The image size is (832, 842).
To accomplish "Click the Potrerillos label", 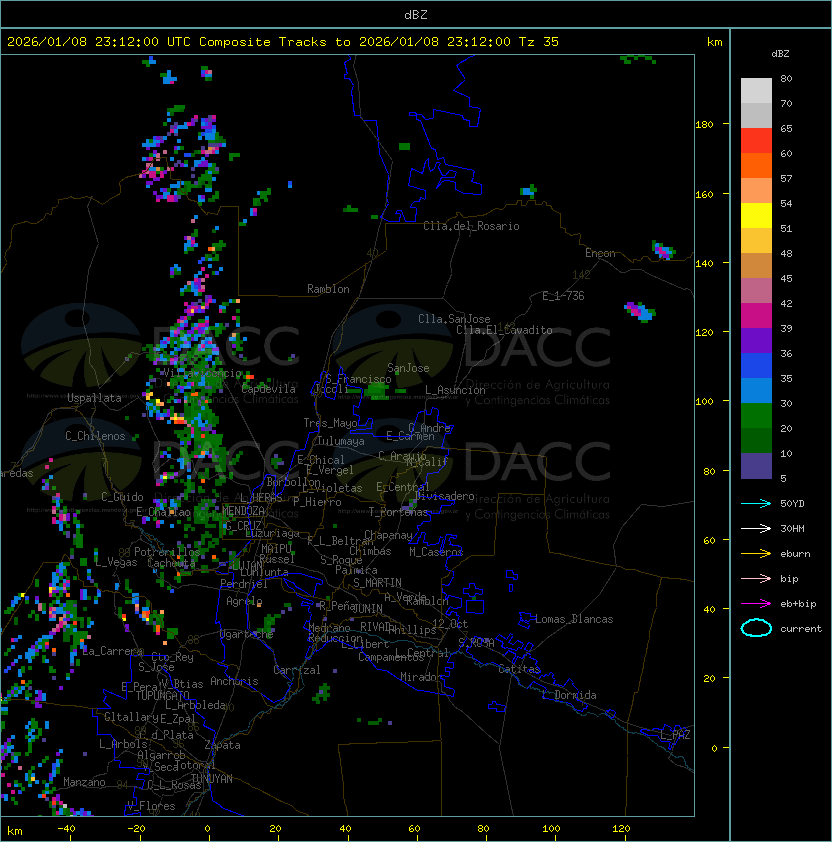I will (167, 552).
